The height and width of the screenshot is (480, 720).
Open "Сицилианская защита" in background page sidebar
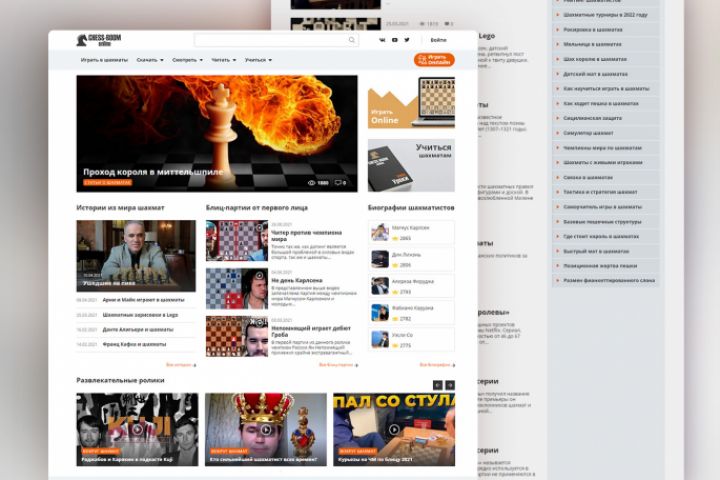click(593, 119)
